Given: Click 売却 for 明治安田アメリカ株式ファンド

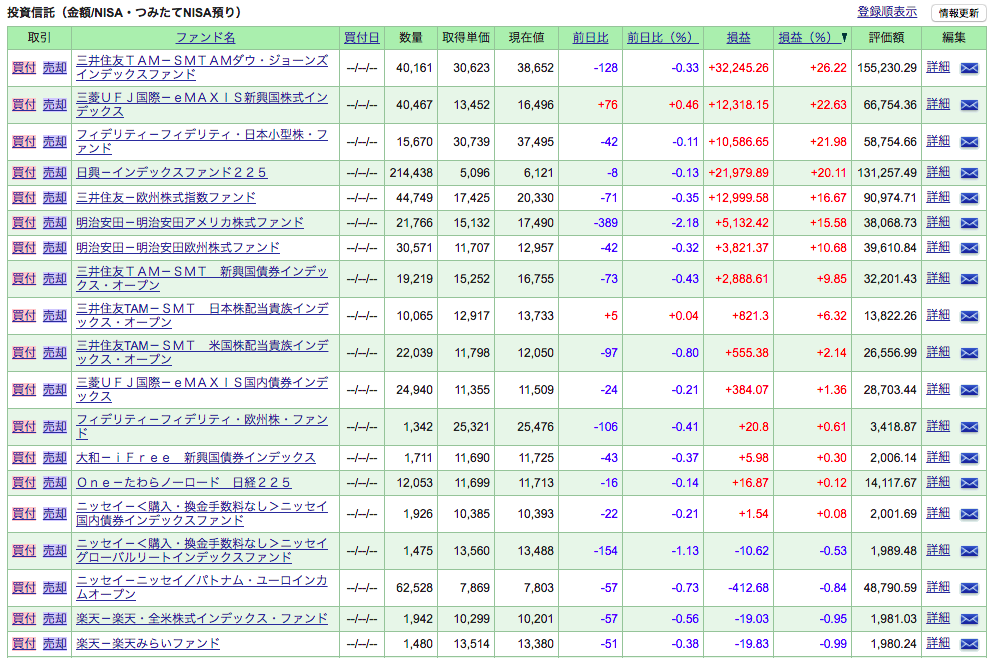Looking at the screenshot, I should click(55, 223).
